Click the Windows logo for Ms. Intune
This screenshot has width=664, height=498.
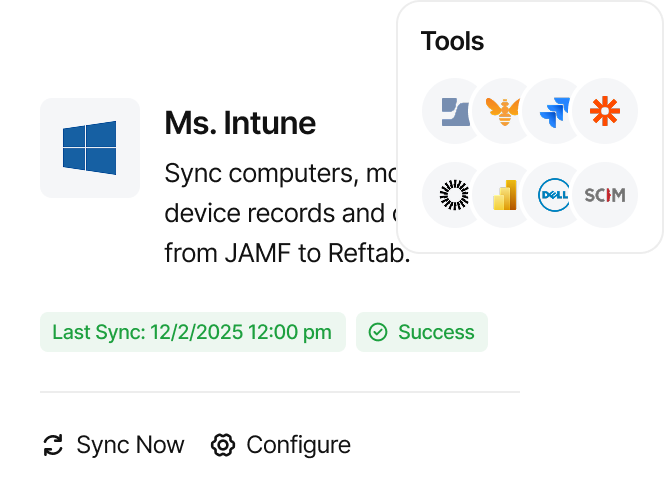pyautogui.click(x=90, y=148)
